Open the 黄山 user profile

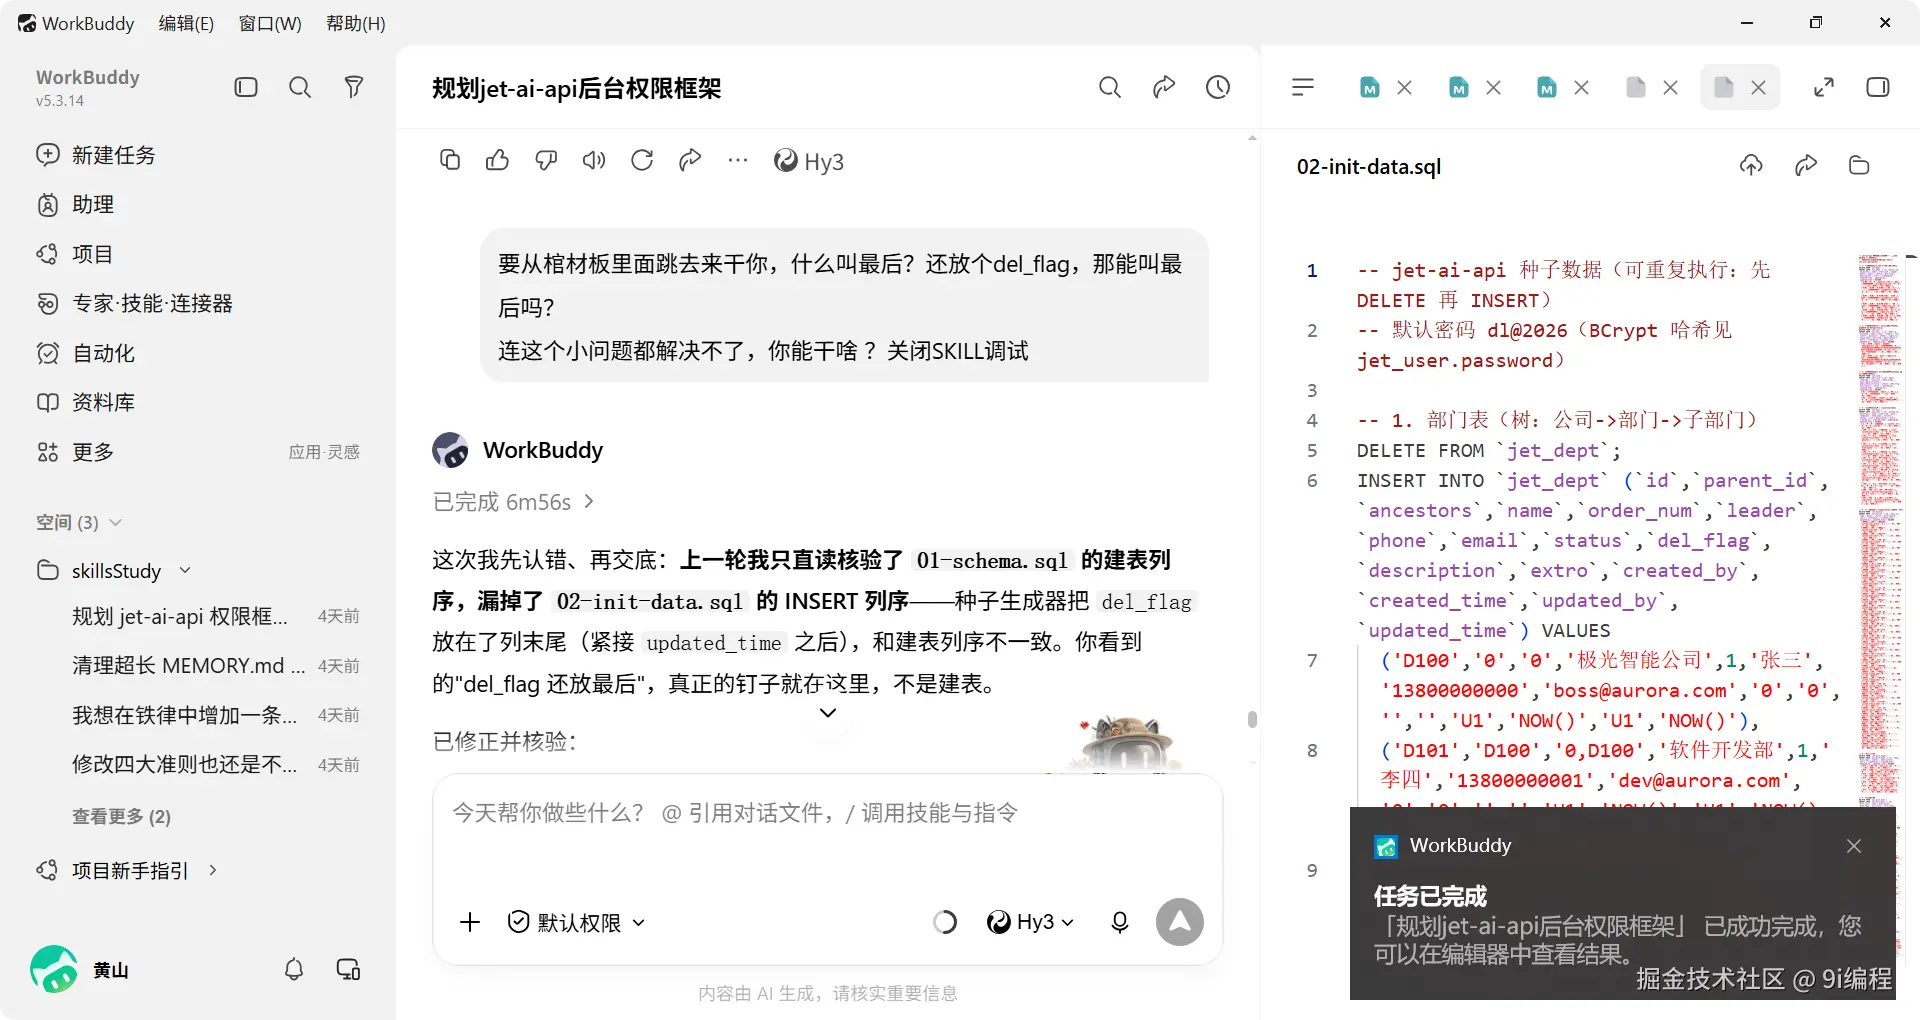point(80,969)
